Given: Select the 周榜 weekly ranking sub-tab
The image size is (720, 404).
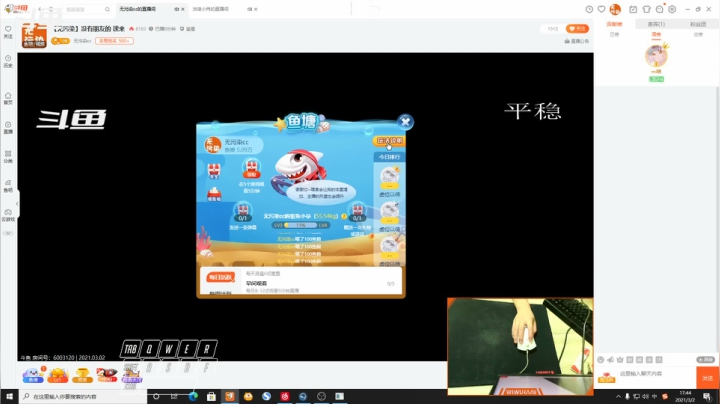Looking at the screenshot, I should [x=656, y=34].
